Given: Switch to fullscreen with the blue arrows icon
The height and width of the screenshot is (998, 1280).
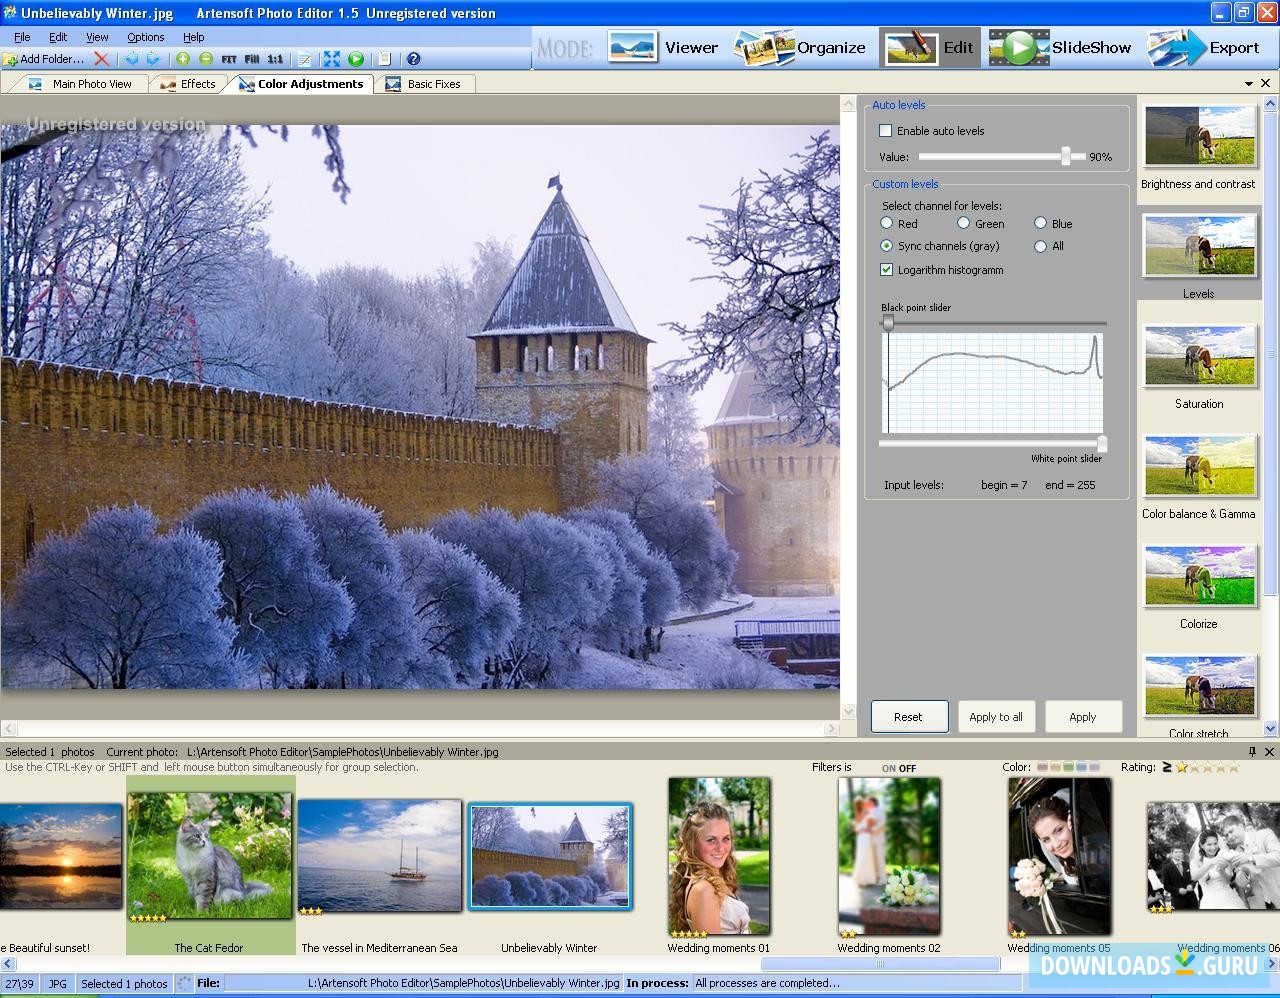Looking at the screenshot, I should point(331,59).
